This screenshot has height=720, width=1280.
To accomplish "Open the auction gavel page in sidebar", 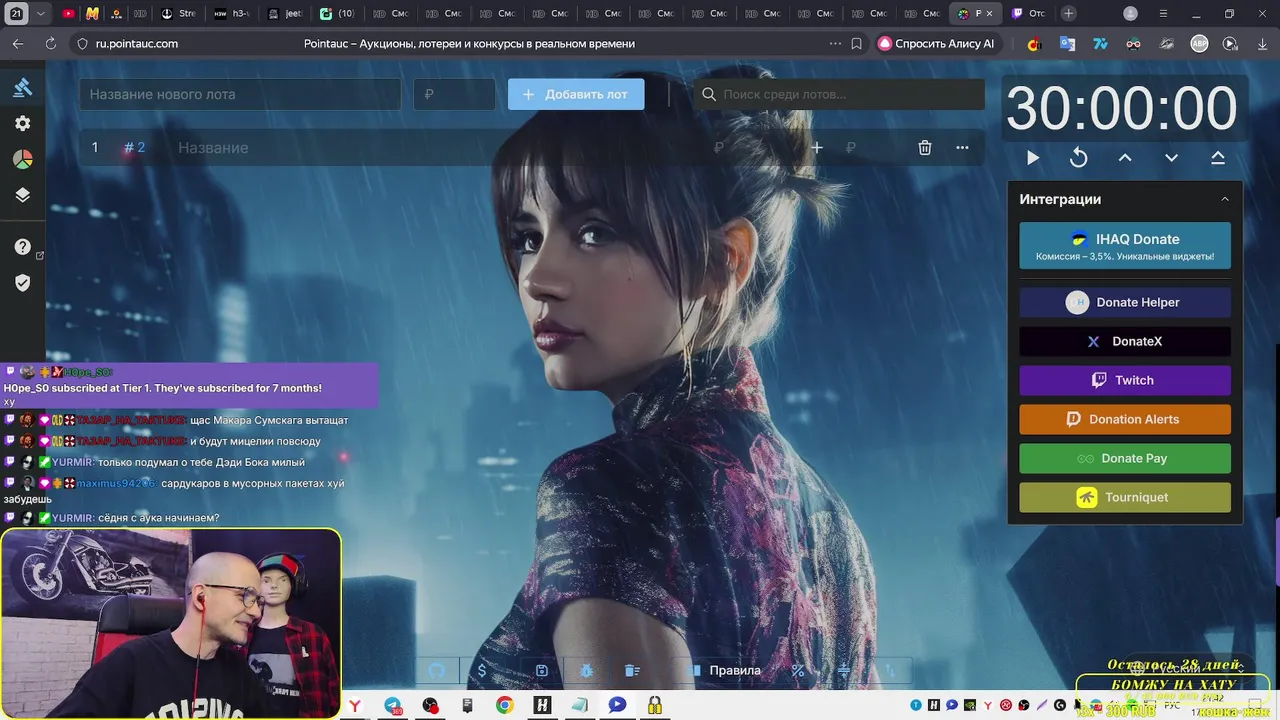I will 22,87.
